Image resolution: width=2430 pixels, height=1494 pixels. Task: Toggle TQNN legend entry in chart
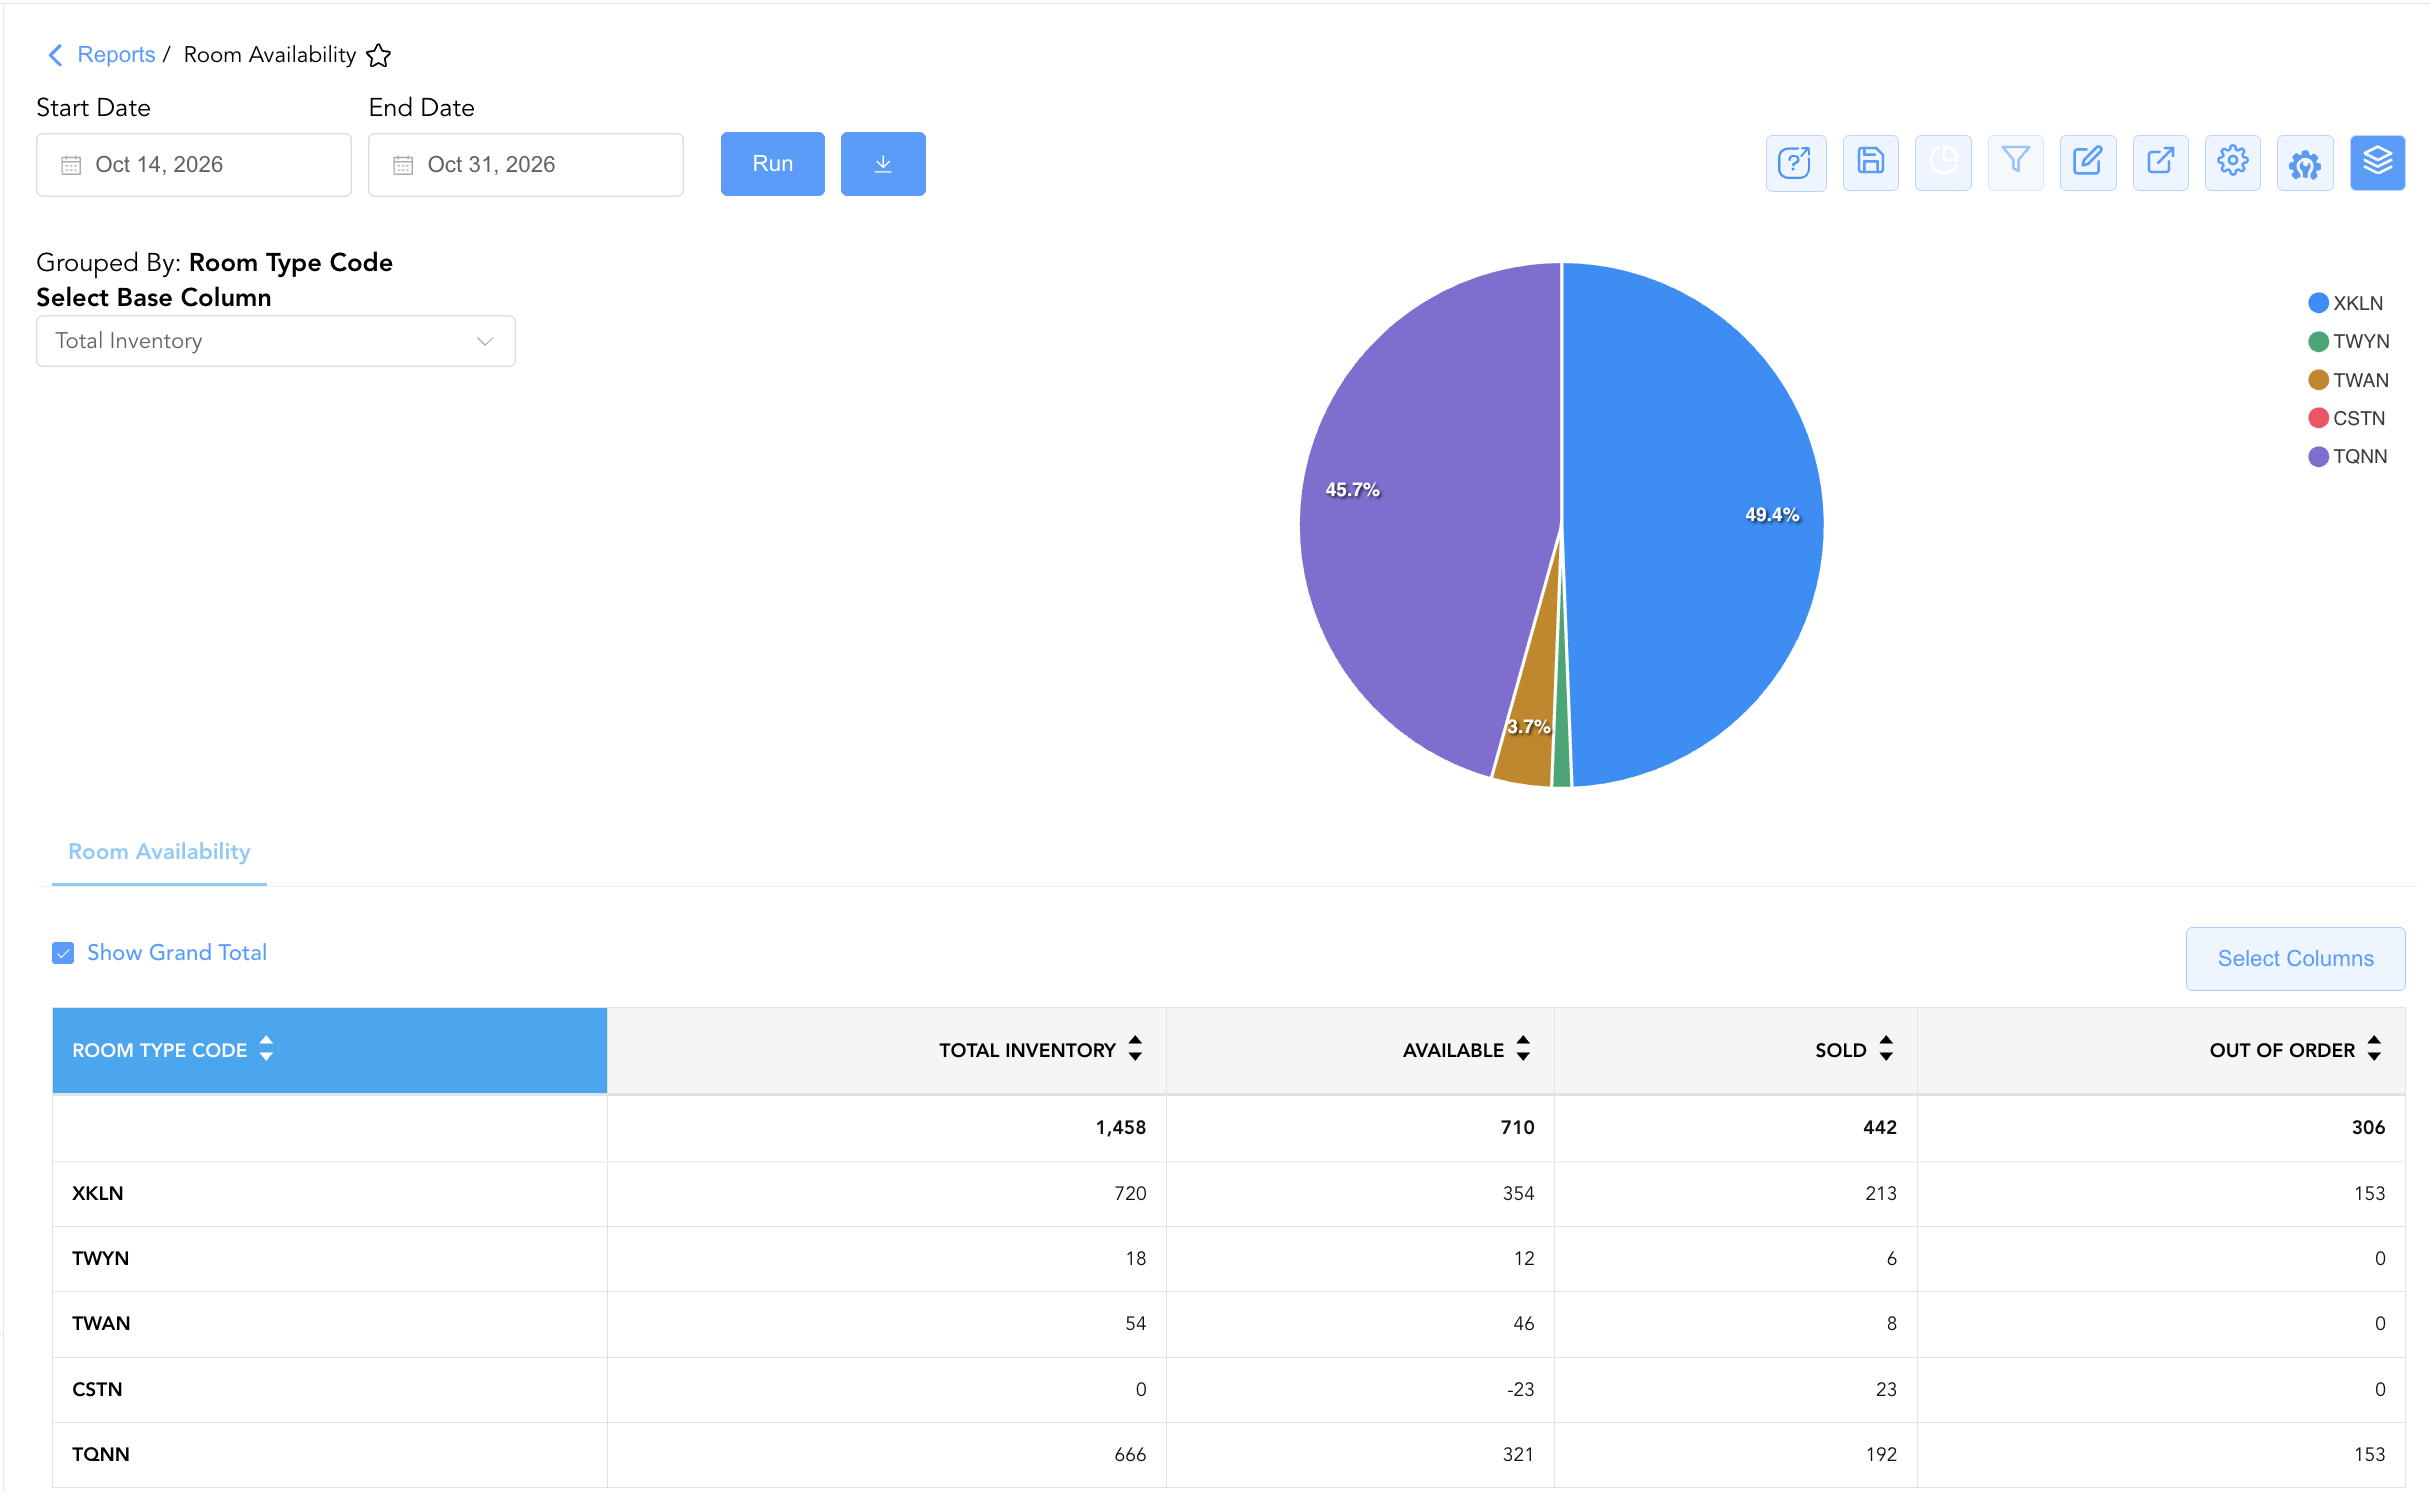click(x=2348, y=456)
